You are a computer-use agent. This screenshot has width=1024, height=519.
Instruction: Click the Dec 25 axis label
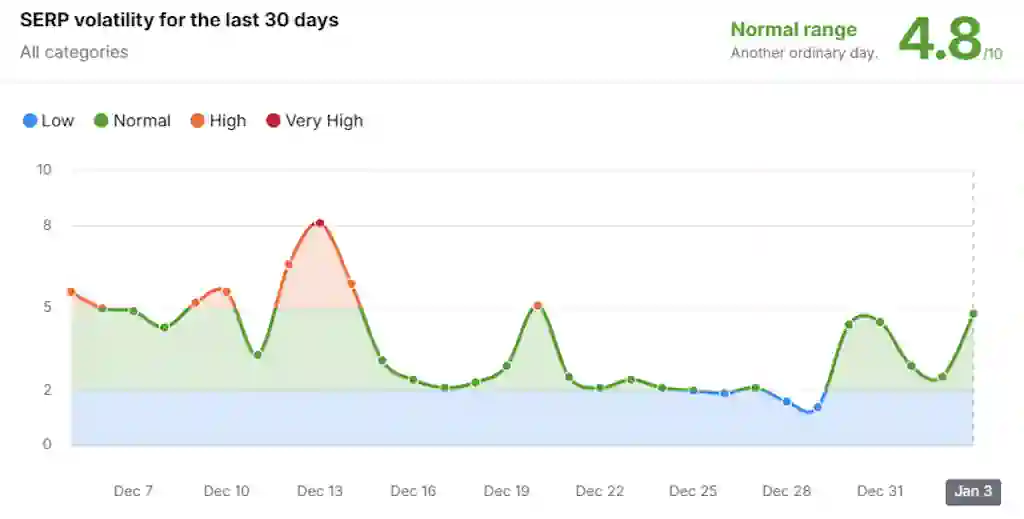pos(693,491)
